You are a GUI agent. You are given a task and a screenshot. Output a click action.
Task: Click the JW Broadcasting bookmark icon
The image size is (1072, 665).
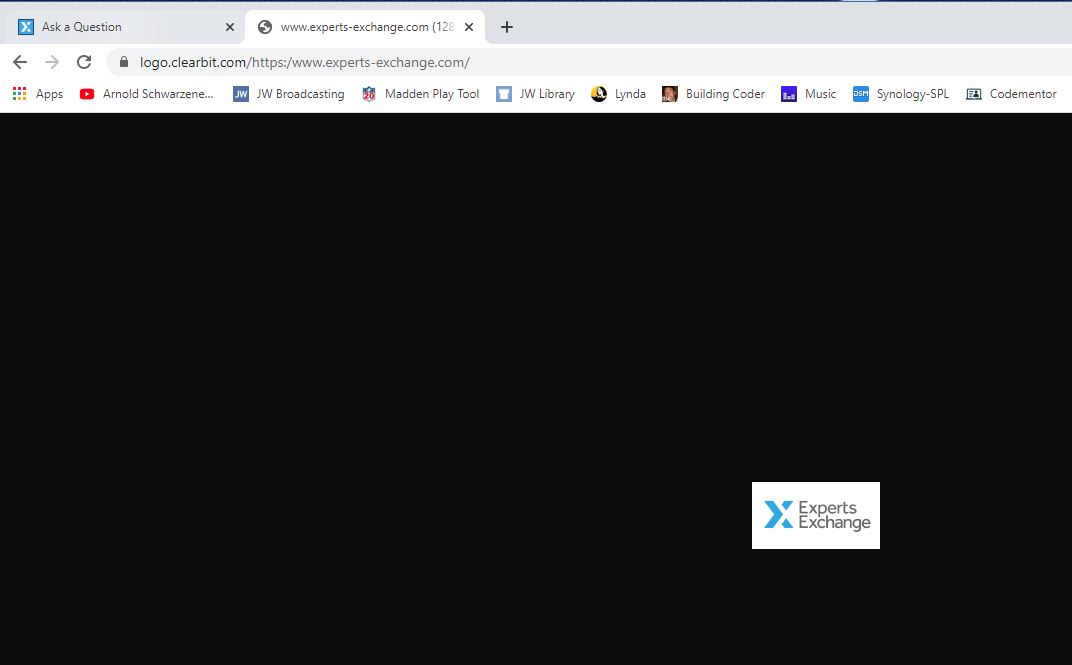tap(240, 94)
